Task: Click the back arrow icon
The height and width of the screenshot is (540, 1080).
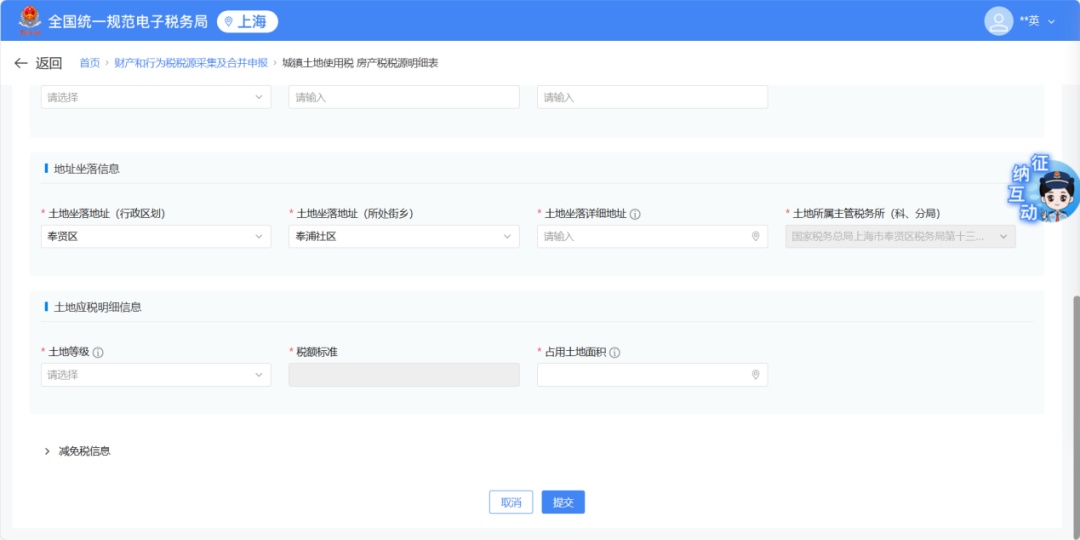Action: (21, 63)
